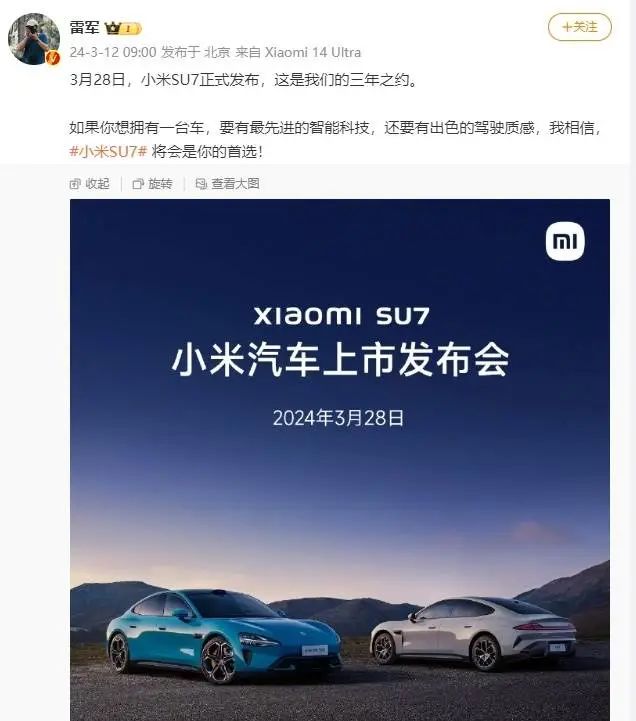Screen dimensions: 636x721
Task: Click the 旋转 rotate label
Action: coord(160,184)
